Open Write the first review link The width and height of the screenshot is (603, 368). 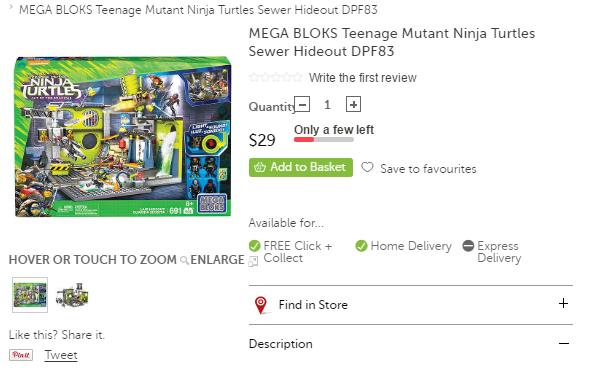click(x=363, y=78)
